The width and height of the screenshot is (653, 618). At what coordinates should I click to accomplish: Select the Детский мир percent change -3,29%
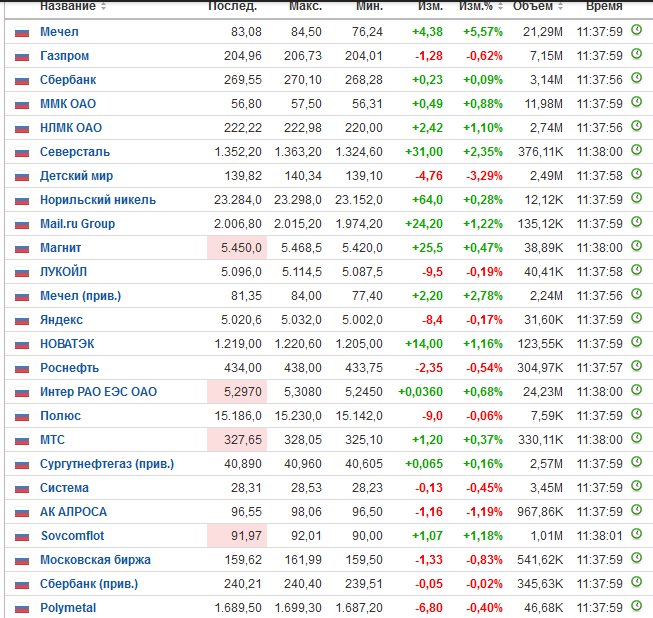coord(484,176)
